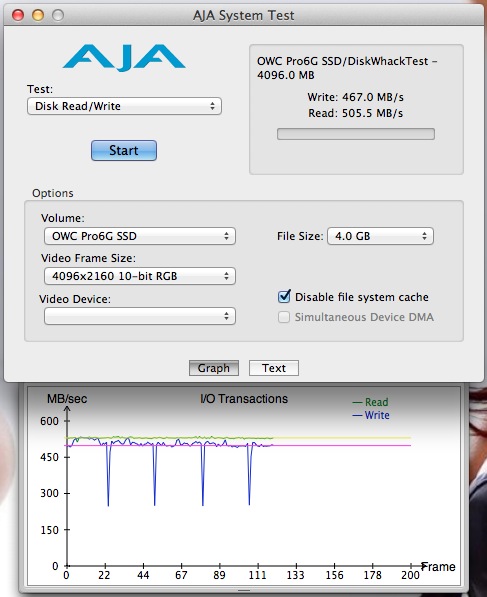Switch to the Text view
Screen dimensions: 487x597
coord(274,368)
